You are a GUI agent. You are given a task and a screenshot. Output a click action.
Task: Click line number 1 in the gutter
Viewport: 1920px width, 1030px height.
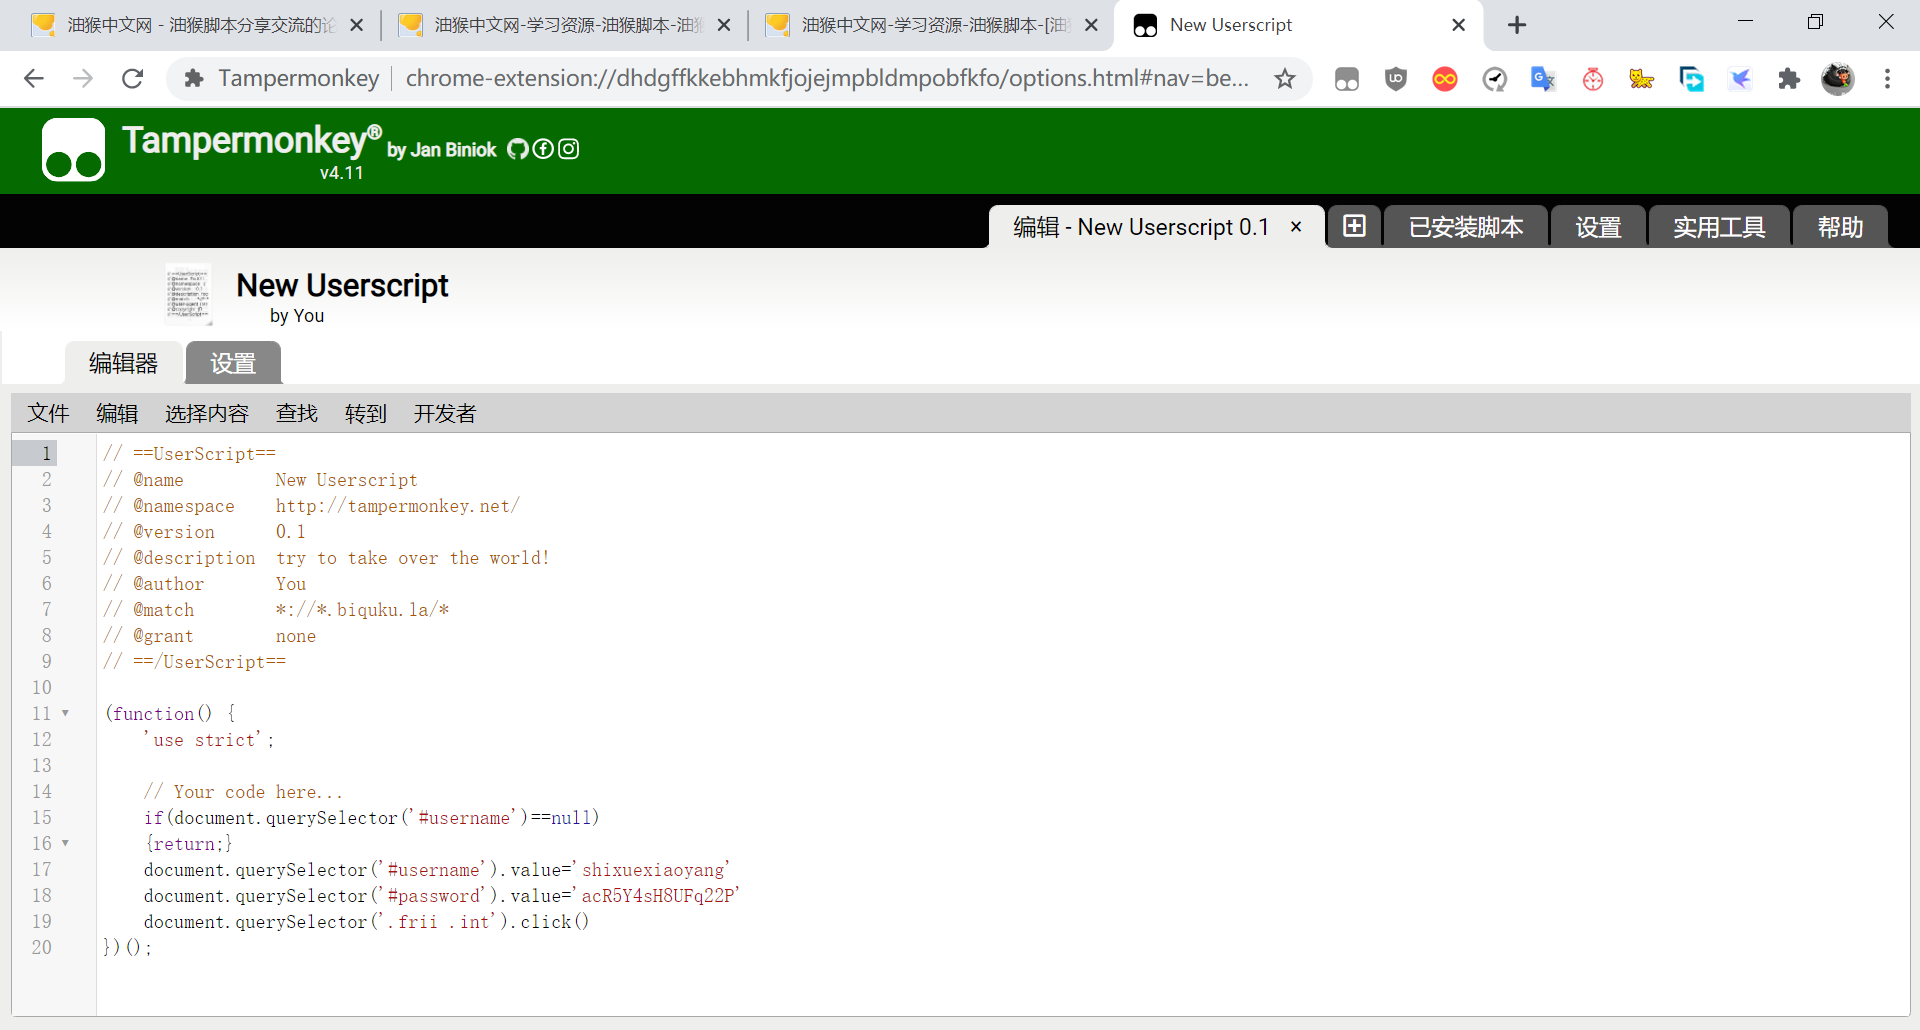[46, 453]
